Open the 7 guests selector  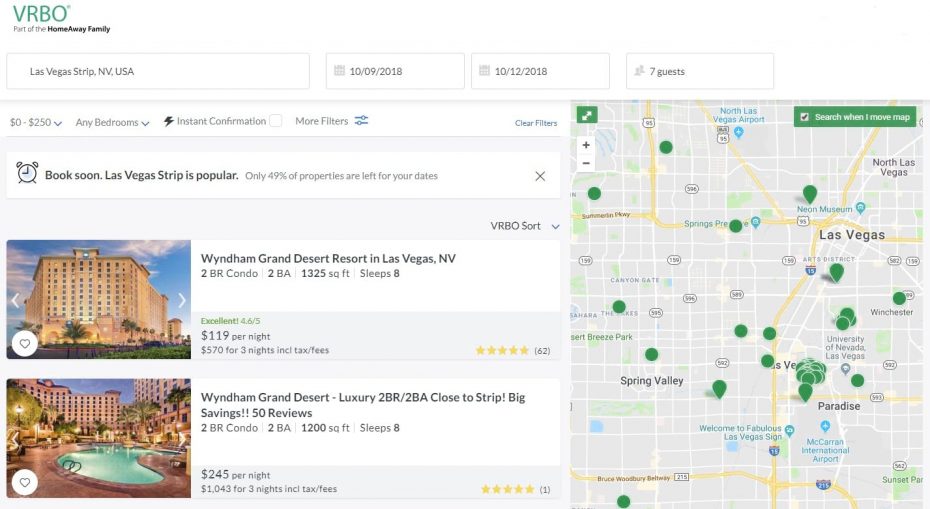click(700, 71)
